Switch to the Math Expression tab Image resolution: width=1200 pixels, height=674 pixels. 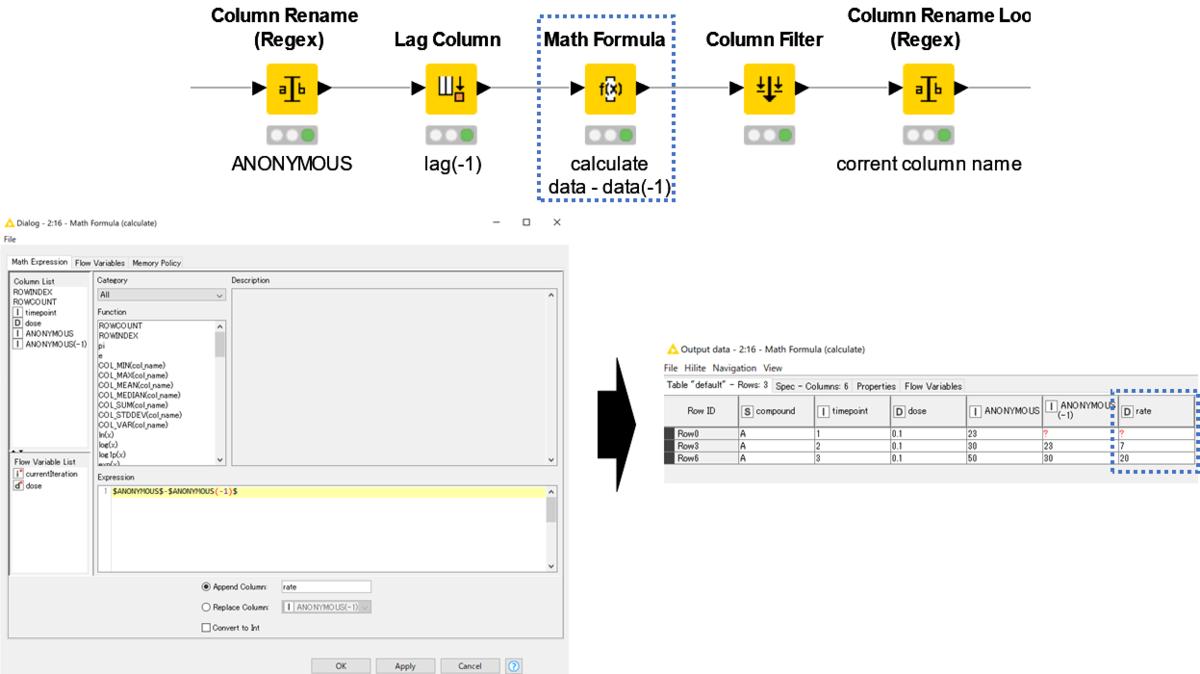39,263
